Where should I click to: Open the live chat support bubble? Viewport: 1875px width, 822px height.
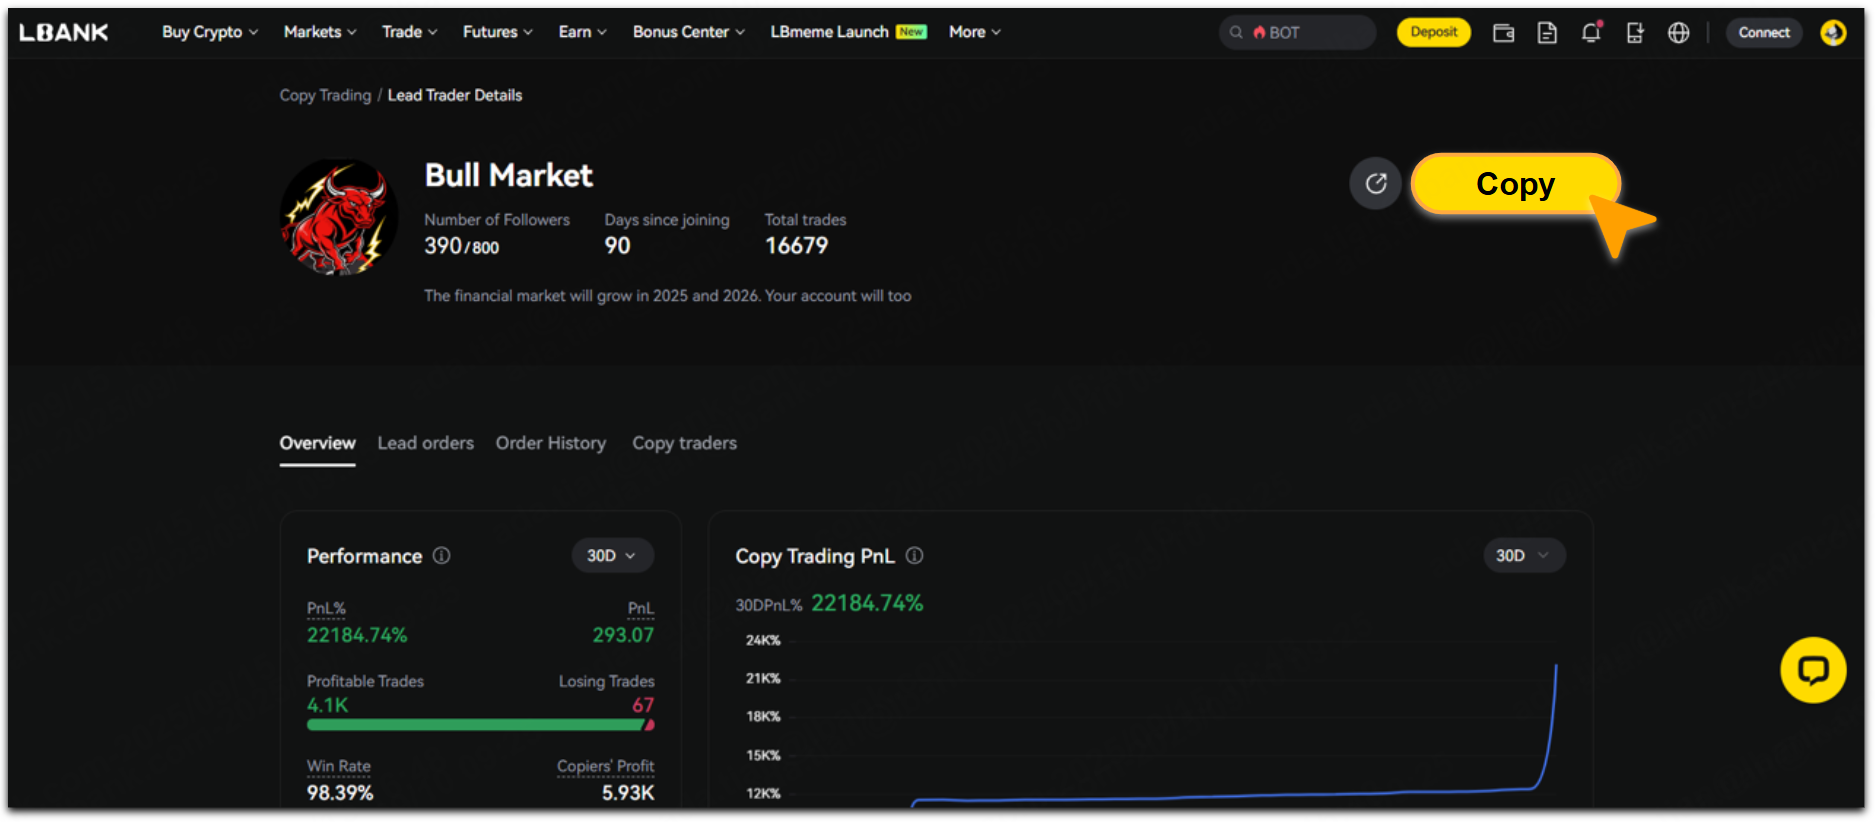click(x=1812, y=670)
